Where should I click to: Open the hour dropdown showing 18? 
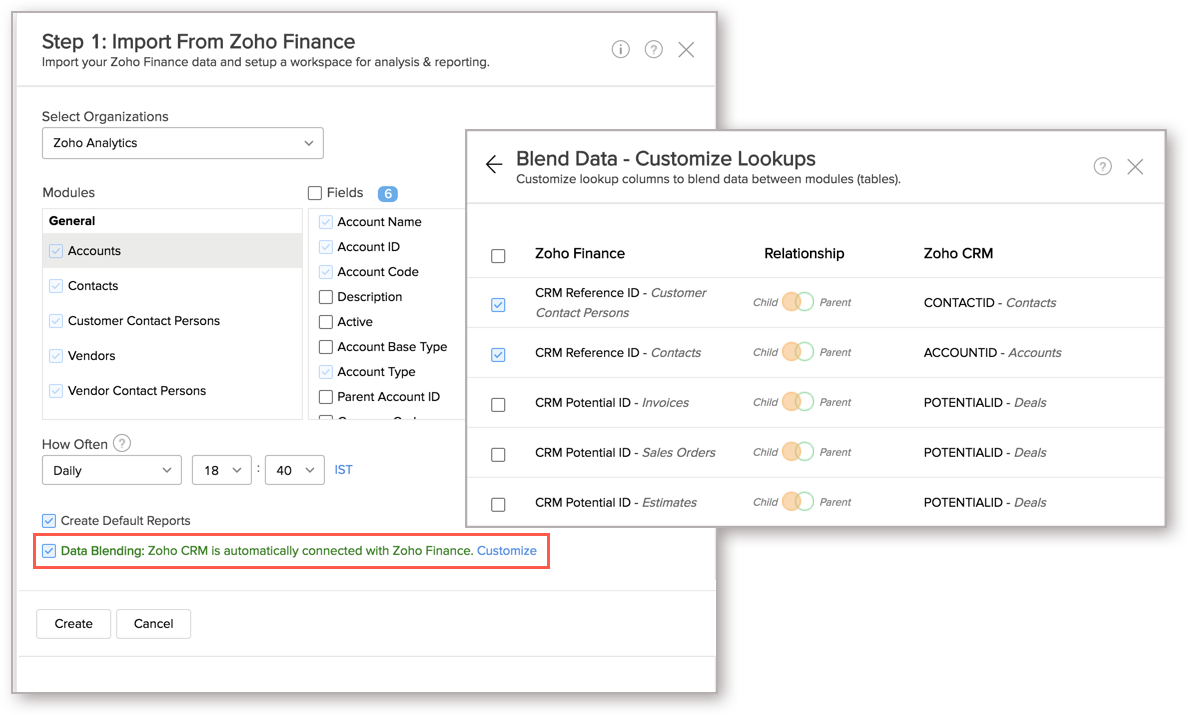(221, 470)
